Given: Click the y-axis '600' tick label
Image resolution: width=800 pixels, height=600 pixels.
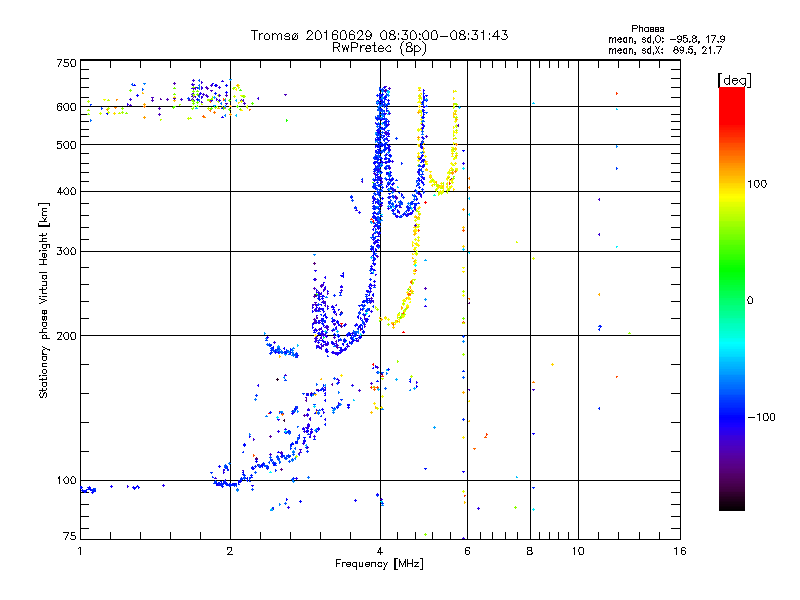Looking at the screenshot, I should coord(66,107).
